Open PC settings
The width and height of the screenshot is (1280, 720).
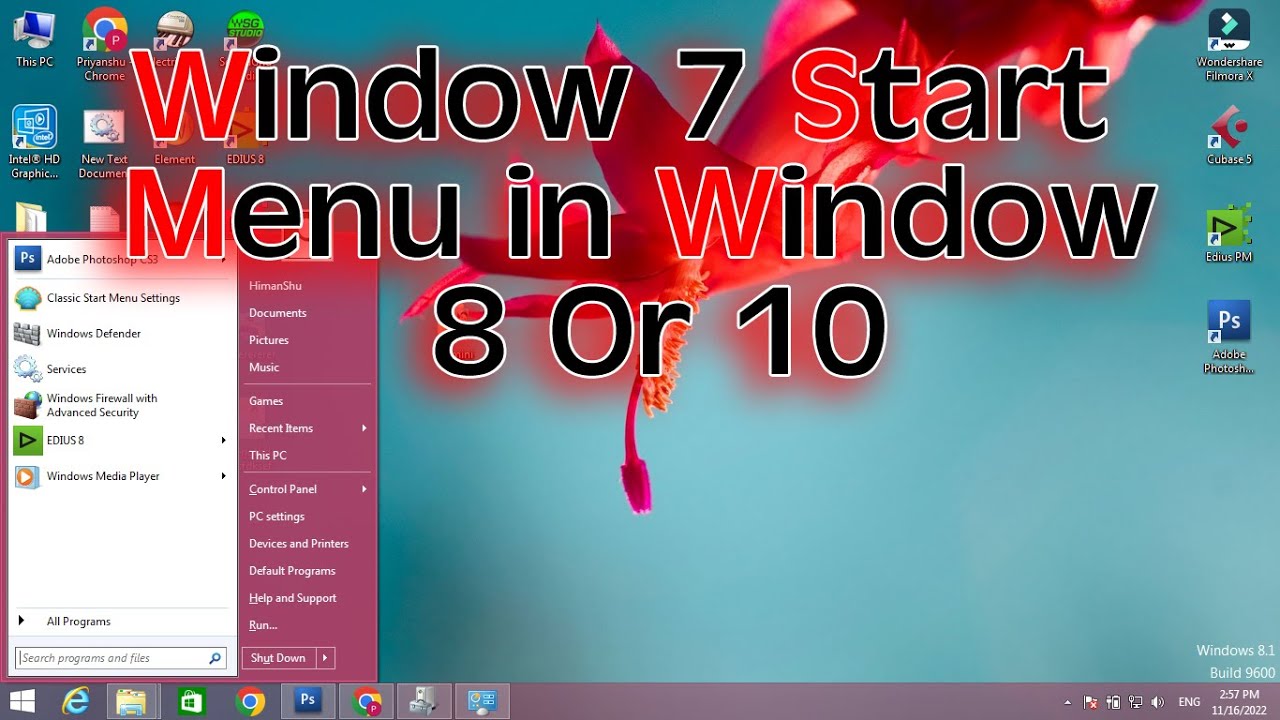(277, 516)
